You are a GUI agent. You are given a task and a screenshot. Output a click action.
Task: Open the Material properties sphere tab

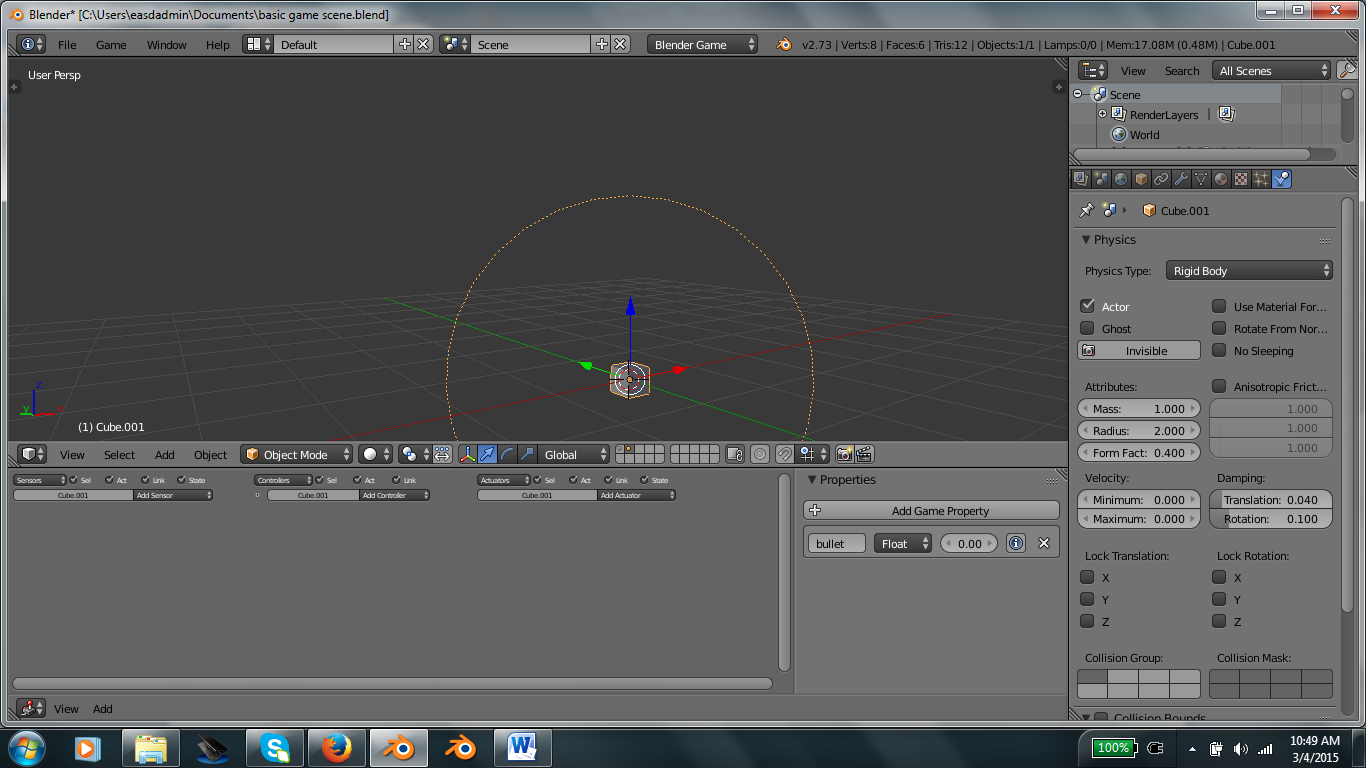click(x=1221, y=179)
